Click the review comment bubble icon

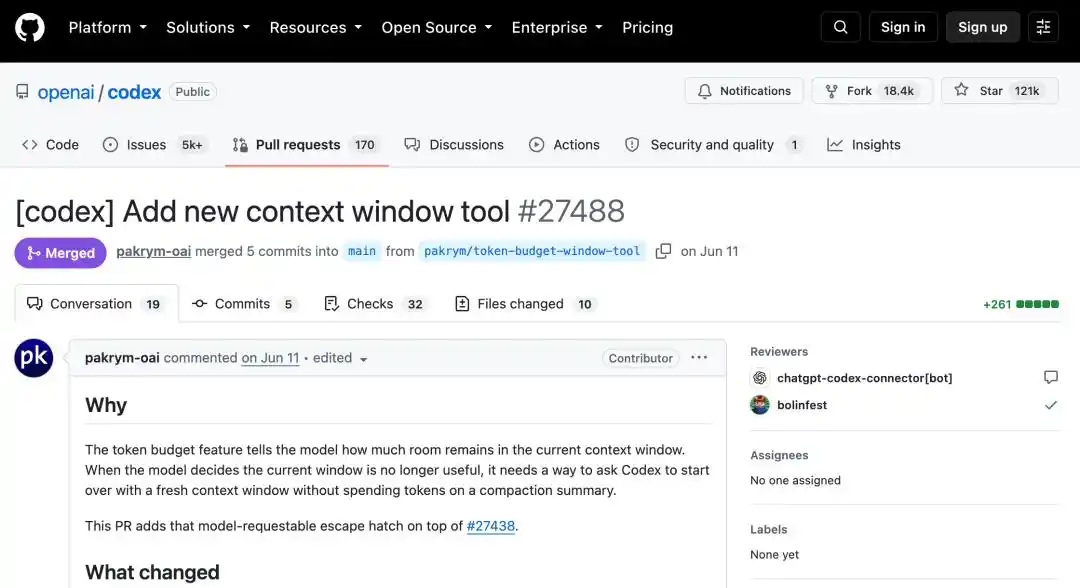[1050, 377]
